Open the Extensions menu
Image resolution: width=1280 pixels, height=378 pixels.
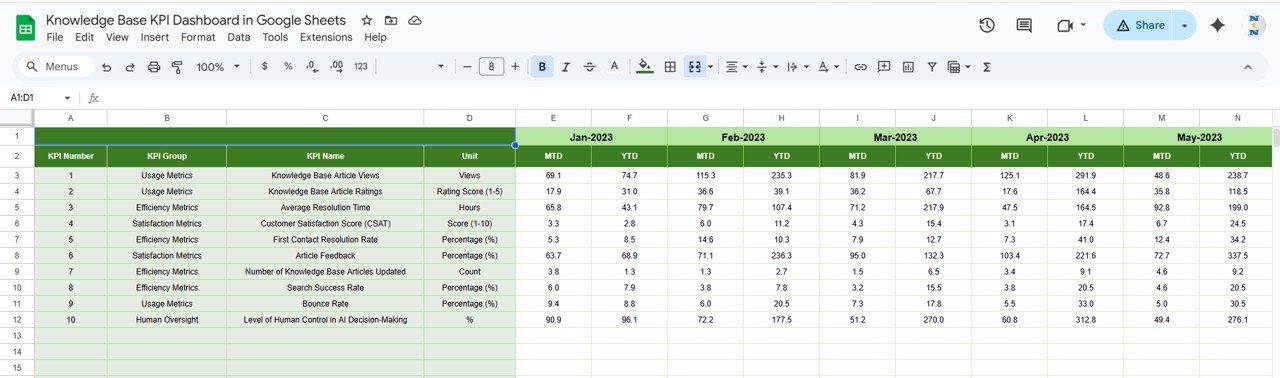point(326,37)
